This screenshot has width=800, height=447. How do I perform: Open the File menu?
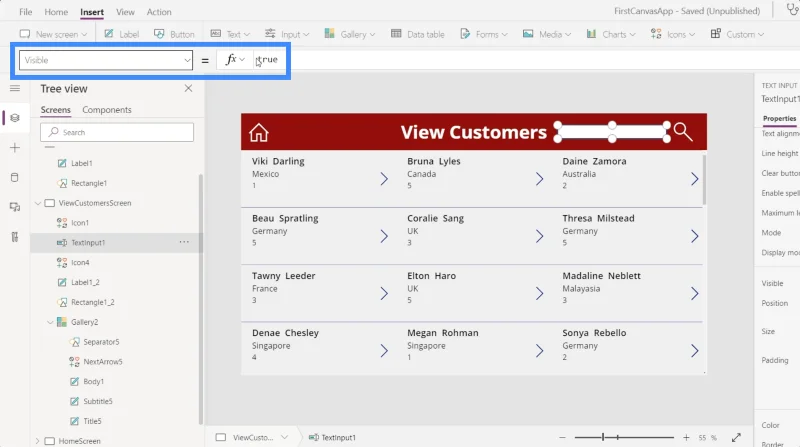click(x=26, y=12)
